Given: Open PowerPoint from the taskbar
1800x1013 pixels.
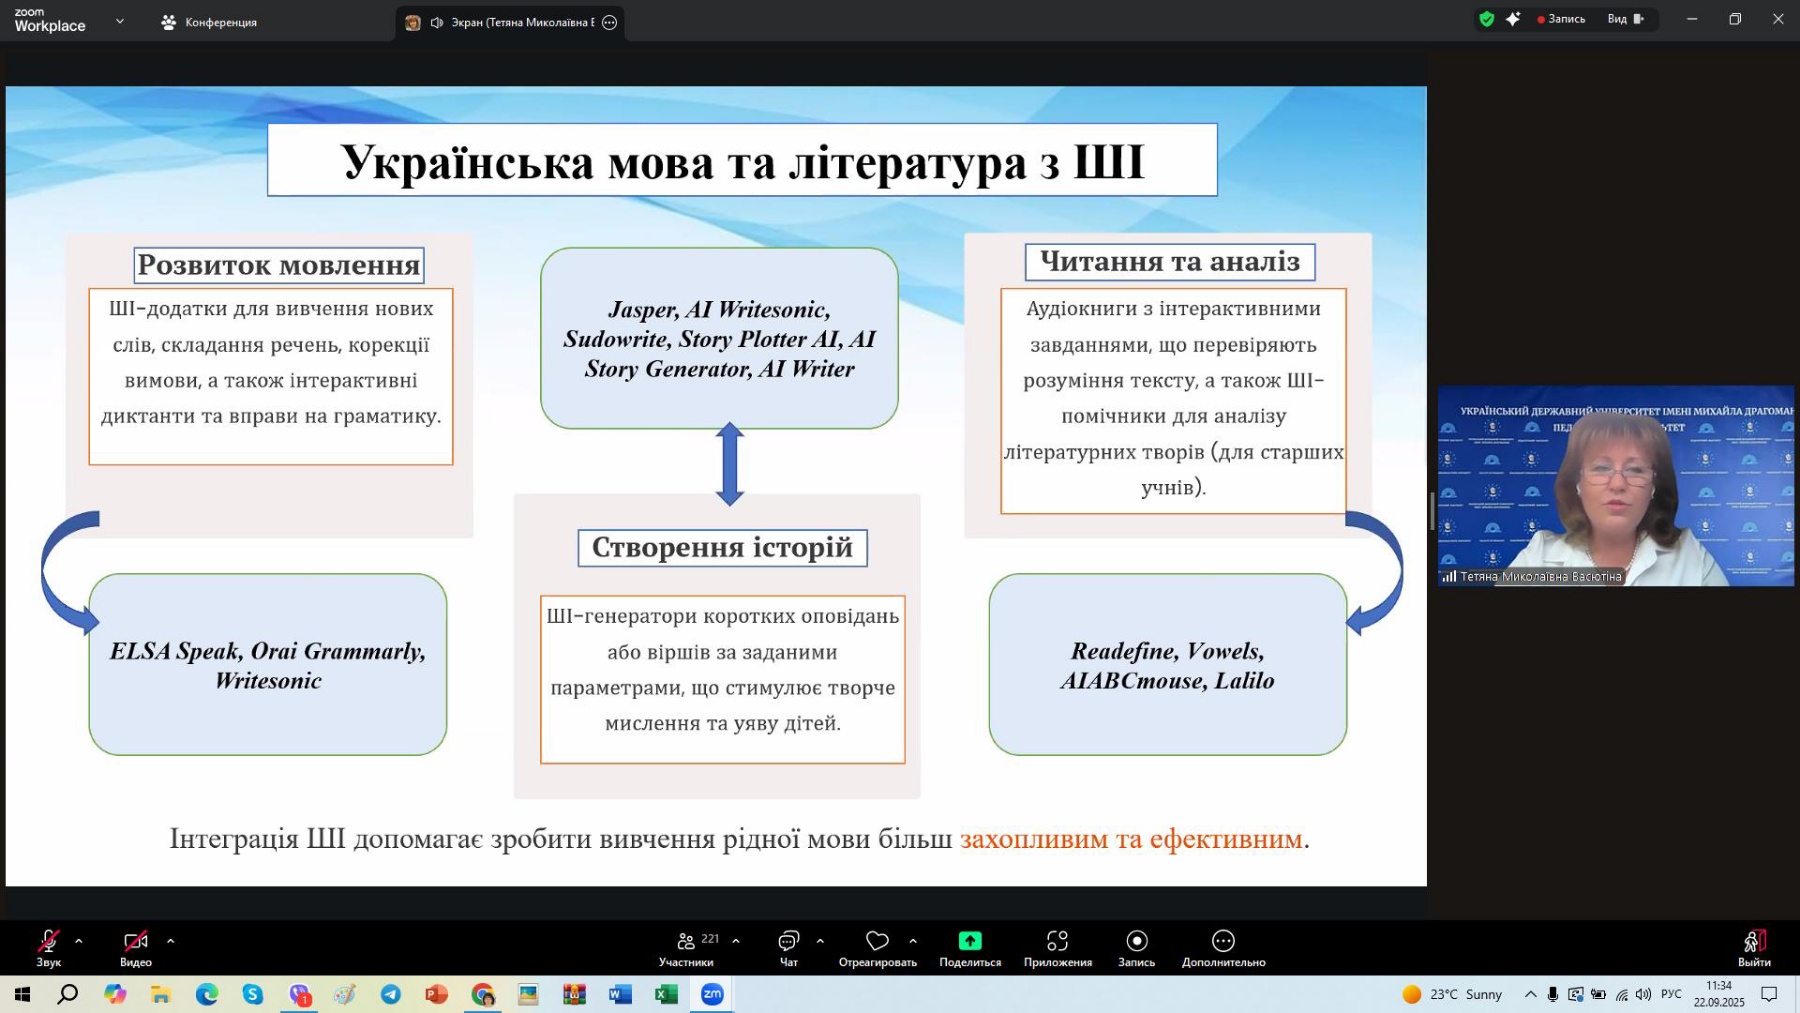Looking at the screenshot, I should click(x=437, y=994).
